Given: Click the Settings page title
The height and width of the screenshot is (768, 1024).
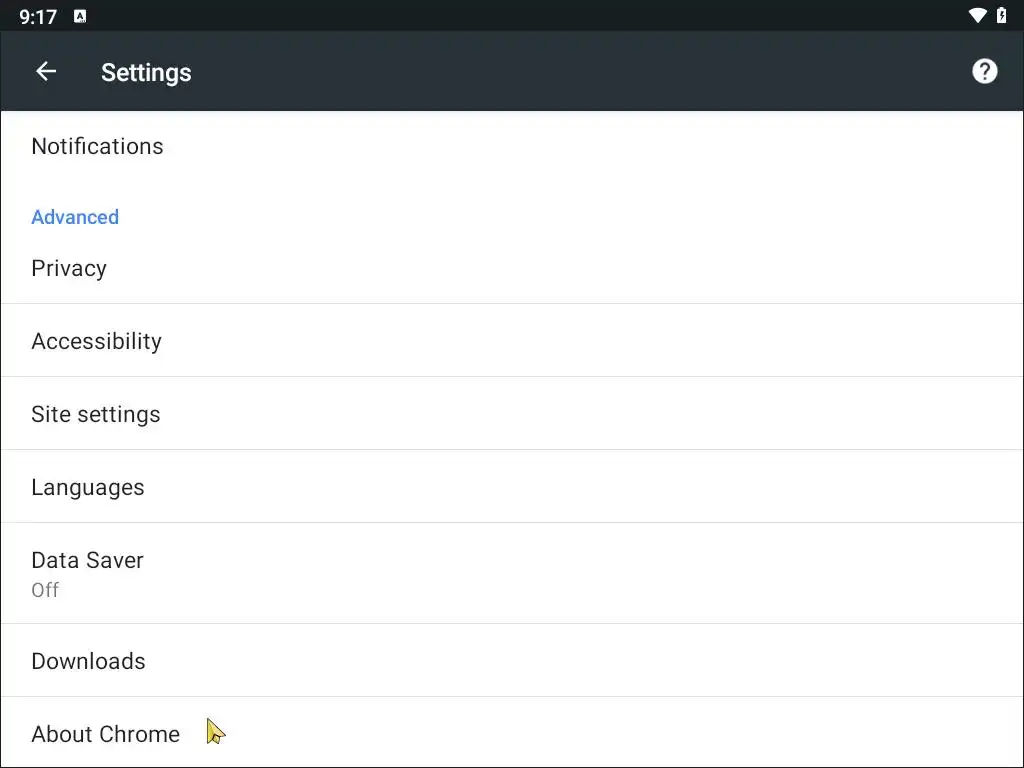Looking at the screenshot, I should click(146, 72).
